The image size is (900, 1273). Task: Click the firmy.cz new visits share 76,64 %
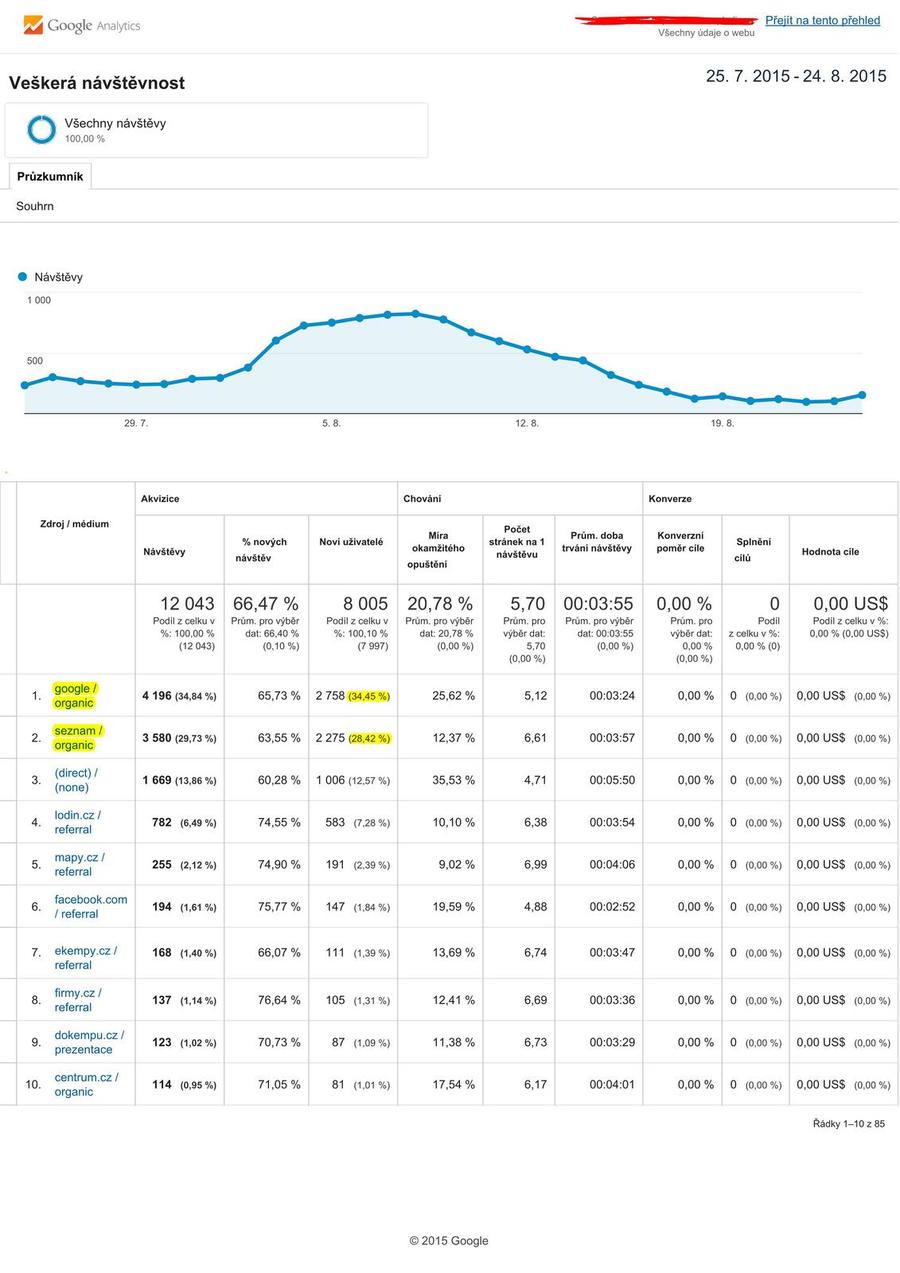279,1000
